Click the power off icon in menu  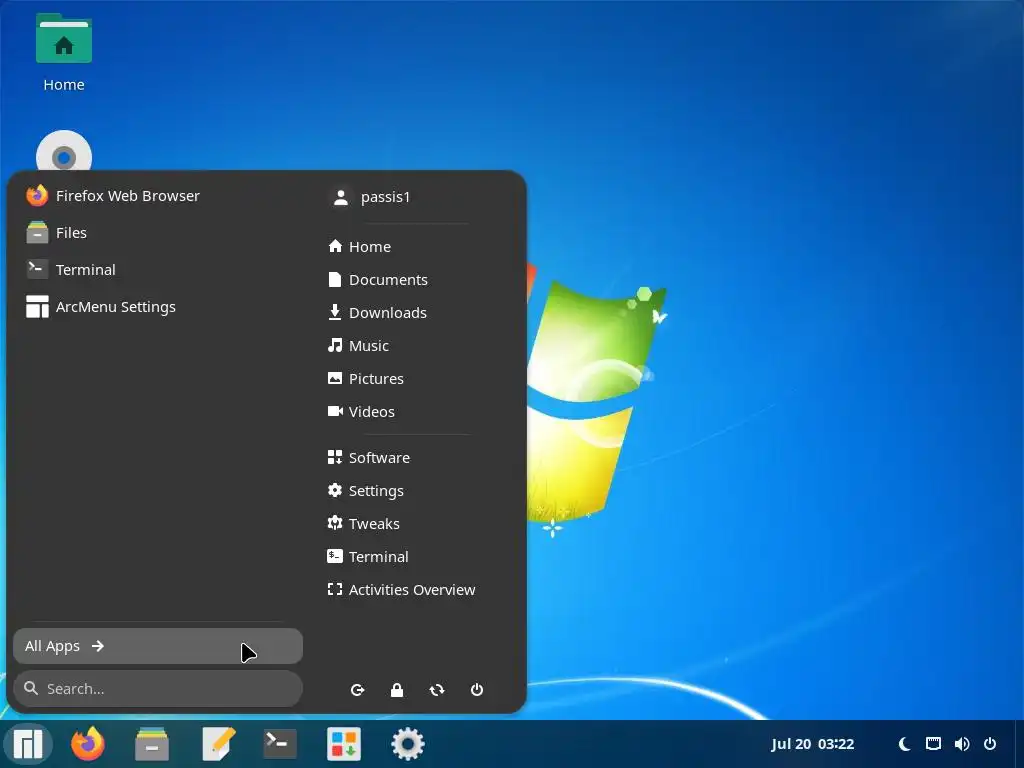477,690
